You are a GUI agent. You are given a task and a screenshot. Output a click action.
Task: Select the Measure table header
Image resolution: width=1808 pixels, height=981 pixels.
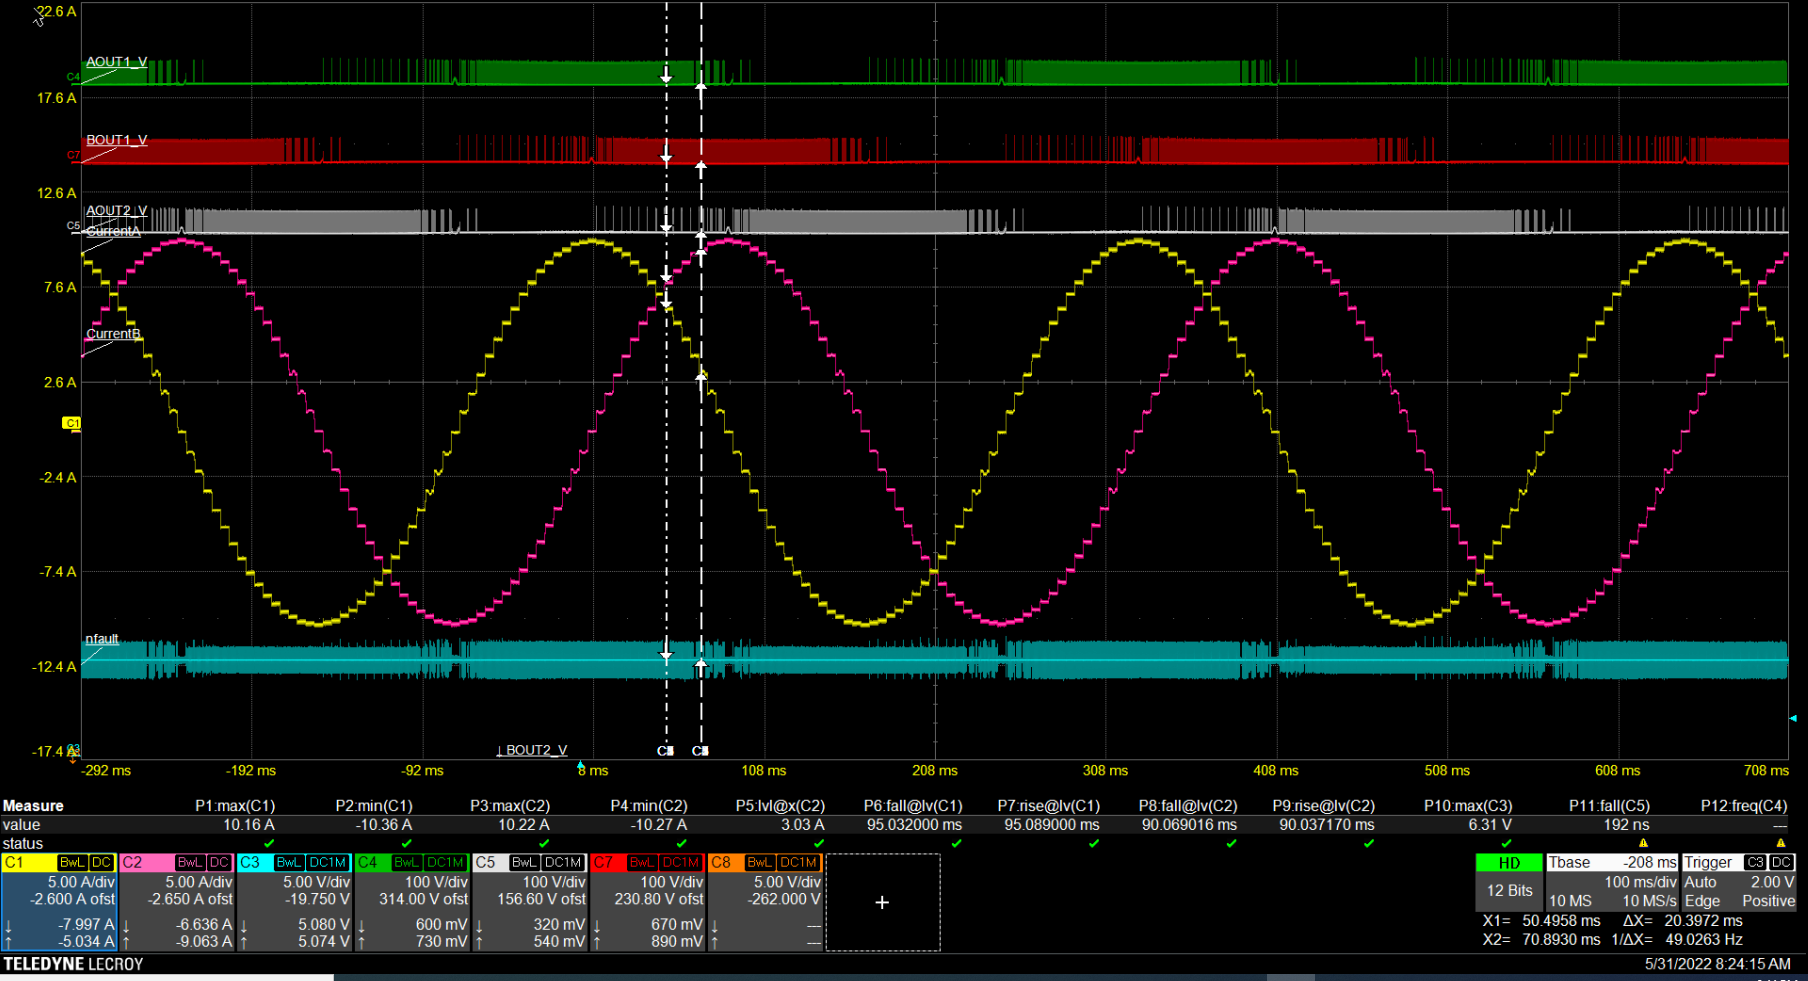34,805
